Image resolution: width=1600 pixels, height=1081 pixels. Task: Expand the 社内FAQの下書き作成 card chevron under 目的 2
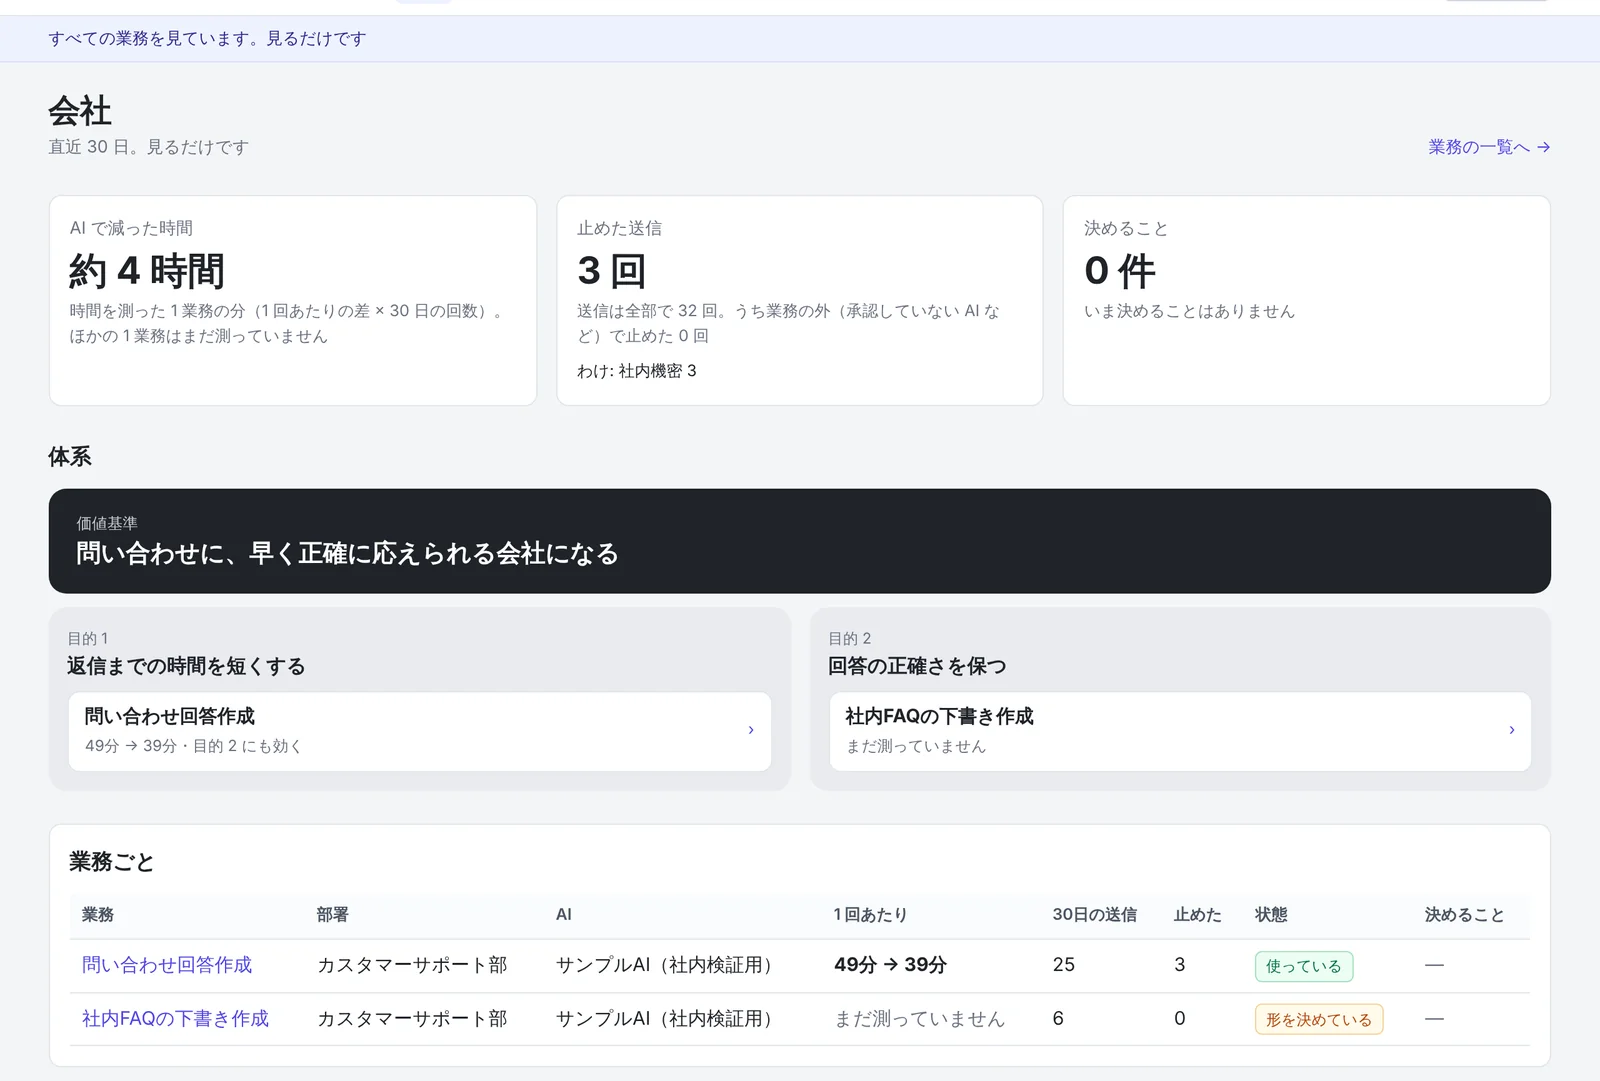(1512, 731)
